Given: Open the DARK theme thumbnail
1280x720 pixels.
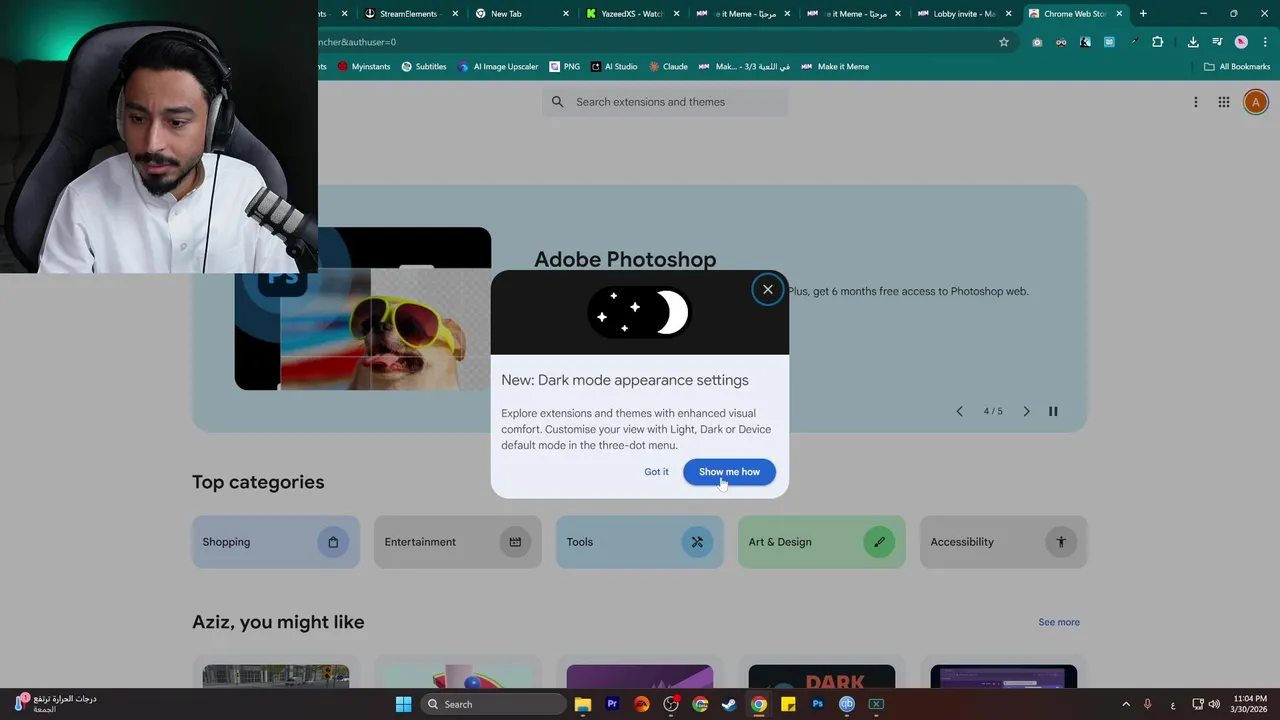Looking at the screenshot, I should (822, 677).
